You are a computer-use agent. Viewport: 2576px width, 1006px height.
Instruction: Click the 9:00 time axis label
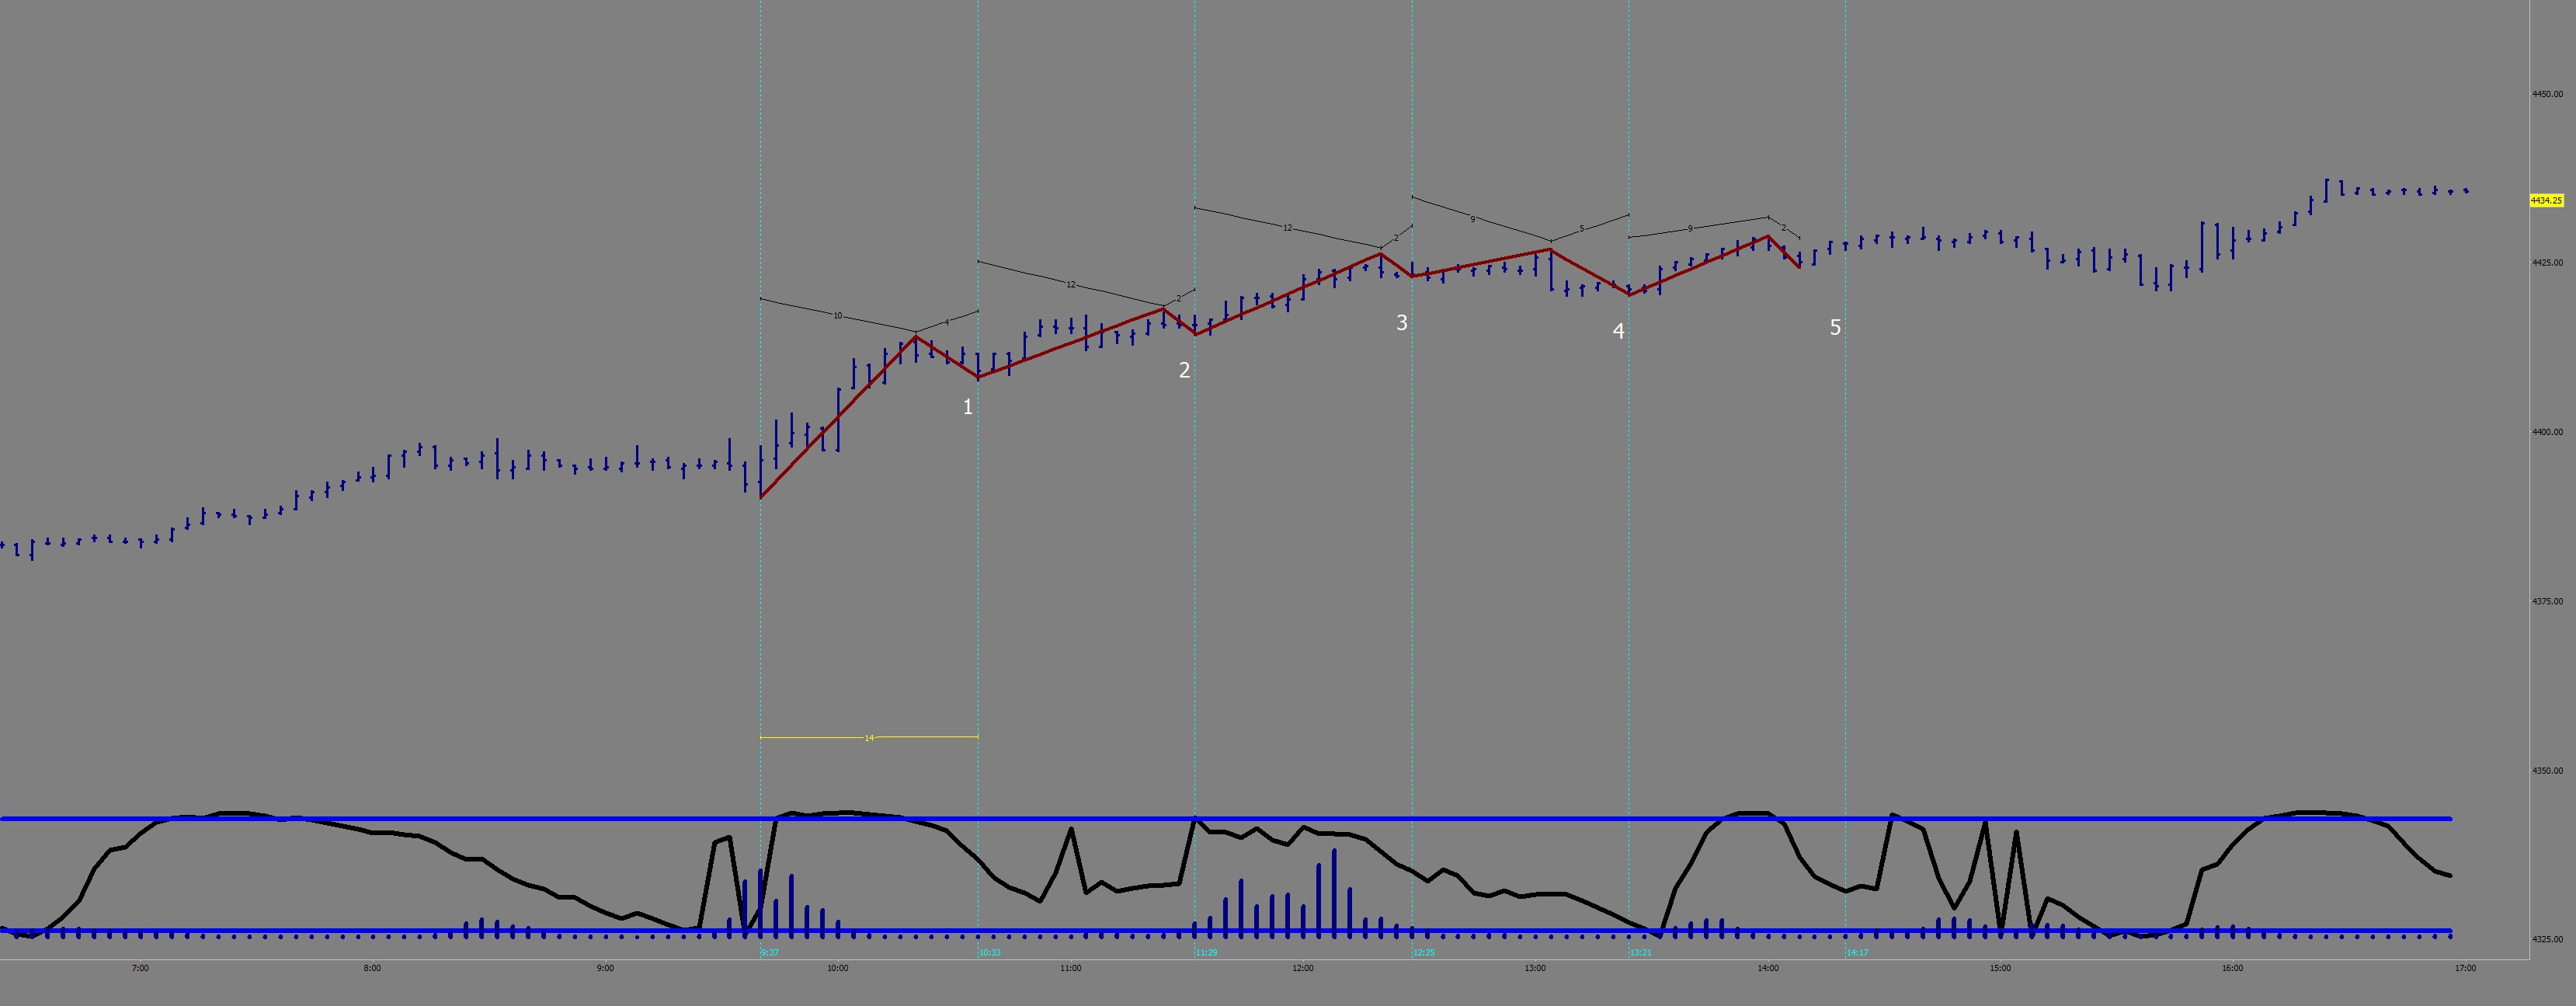click(x=605, y=968)
